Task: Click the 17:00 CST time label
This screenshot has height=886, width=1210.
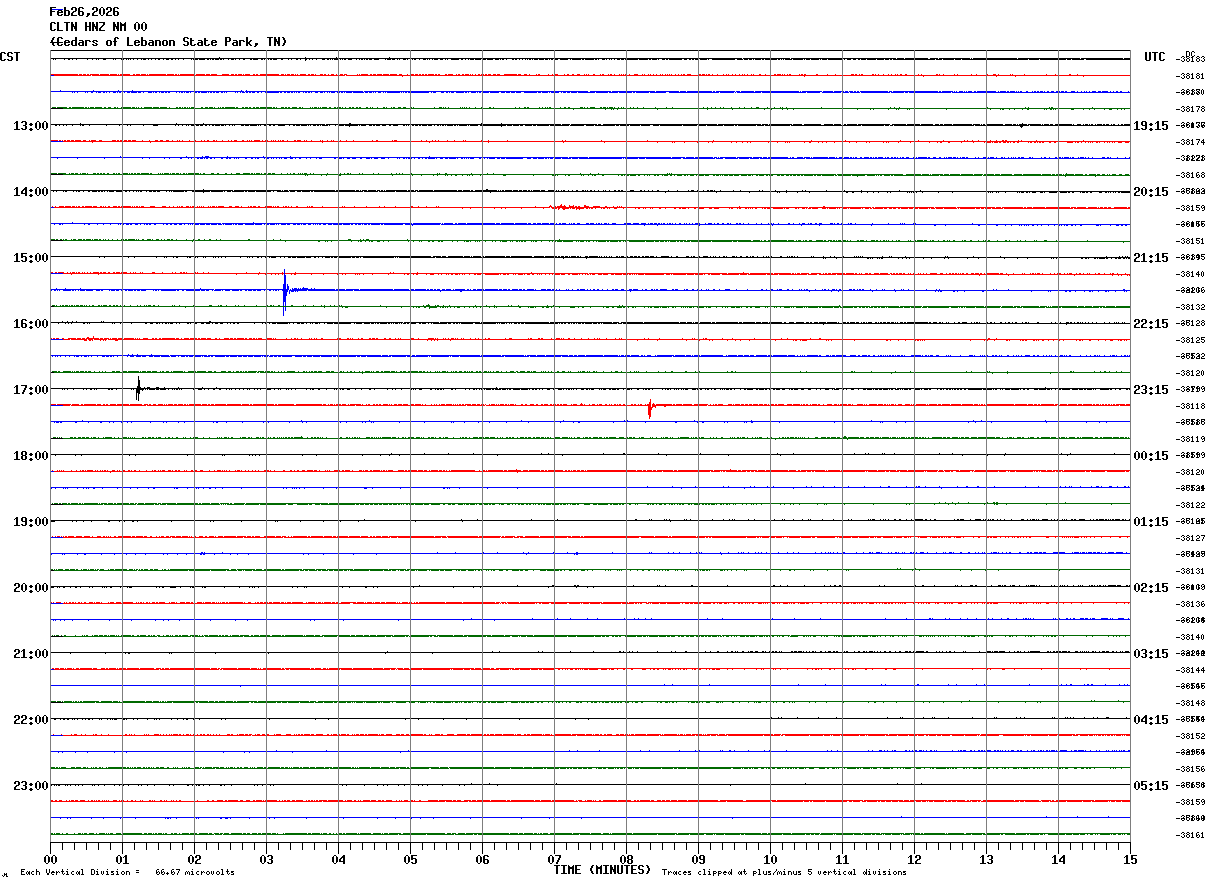Action: (30, 390)
